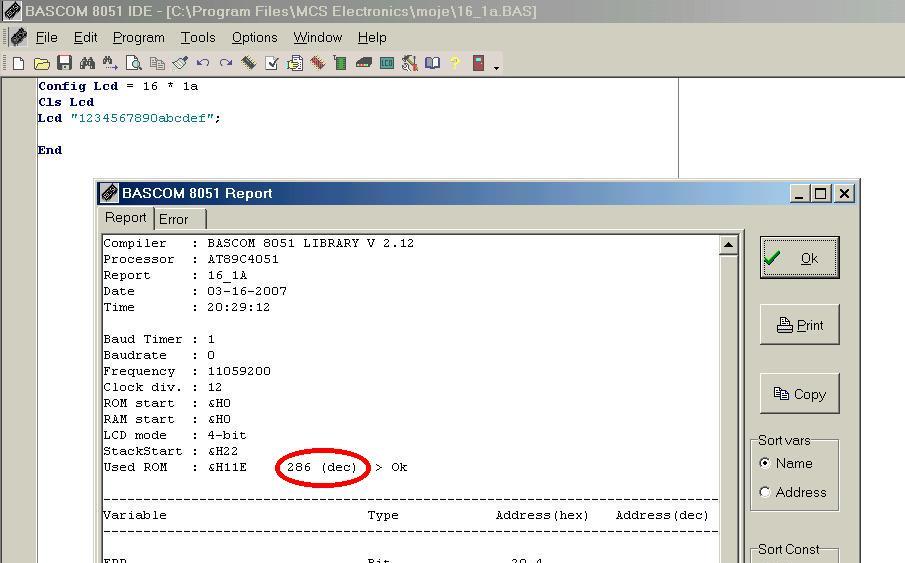Screen dimensions: 905x563
Task: Click the Print button
Action: [799, 325]
